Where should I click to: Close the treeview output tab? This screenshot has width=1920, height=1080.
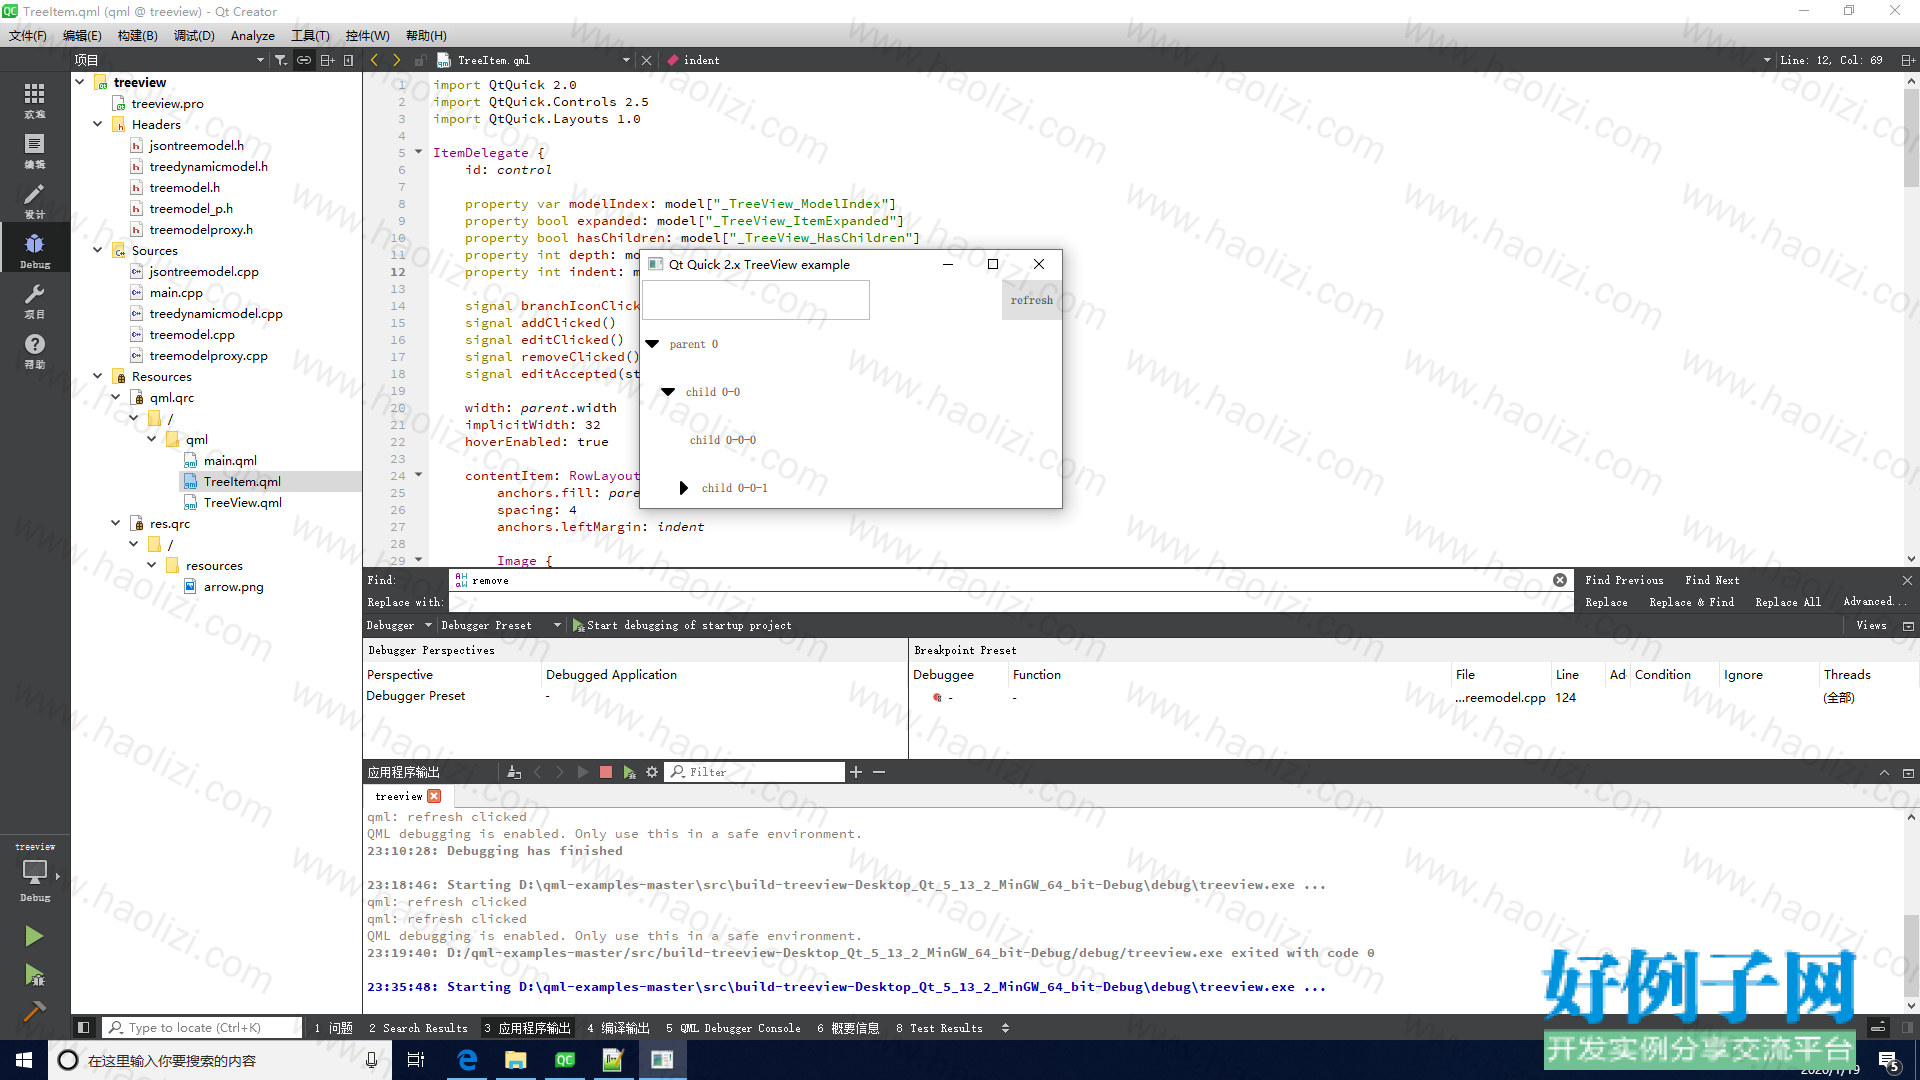(434, 797)
